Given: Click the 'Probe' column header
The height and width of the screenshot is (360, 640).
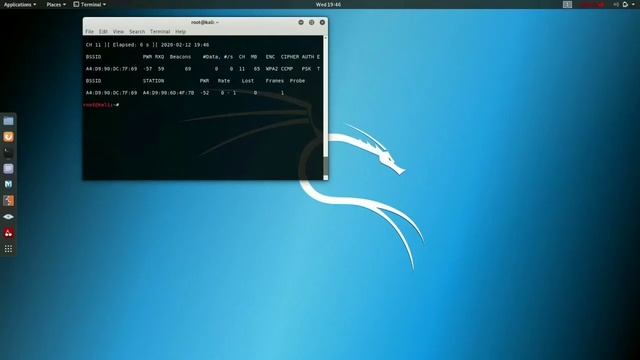Looking at the screenshot, I should [297, 81].
